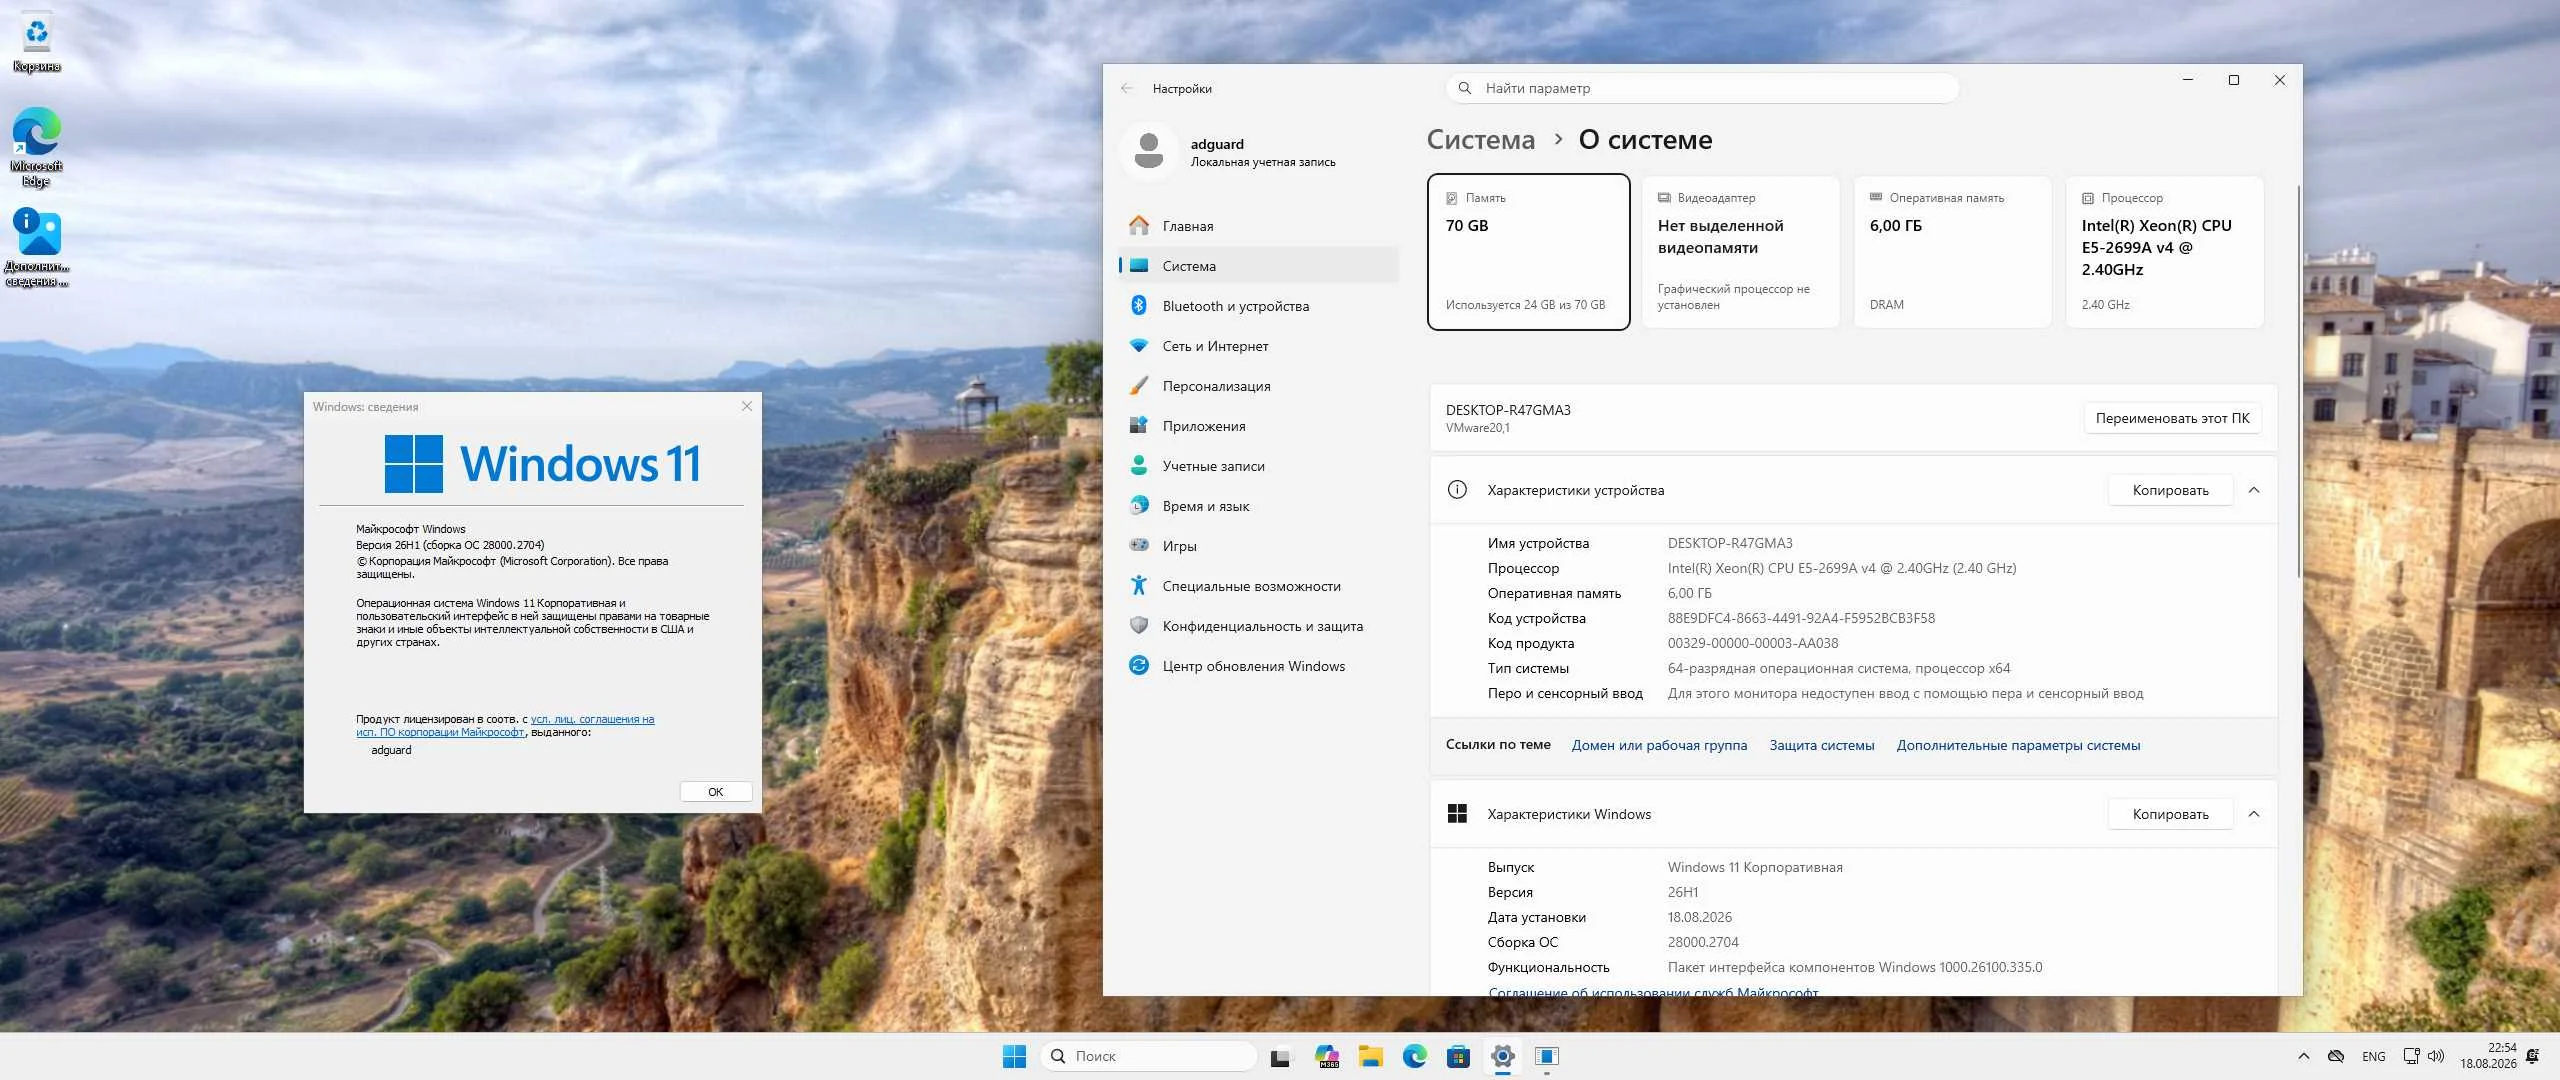
Task: Open Microsoft Store from the taskbar
Action: 1459,1056
